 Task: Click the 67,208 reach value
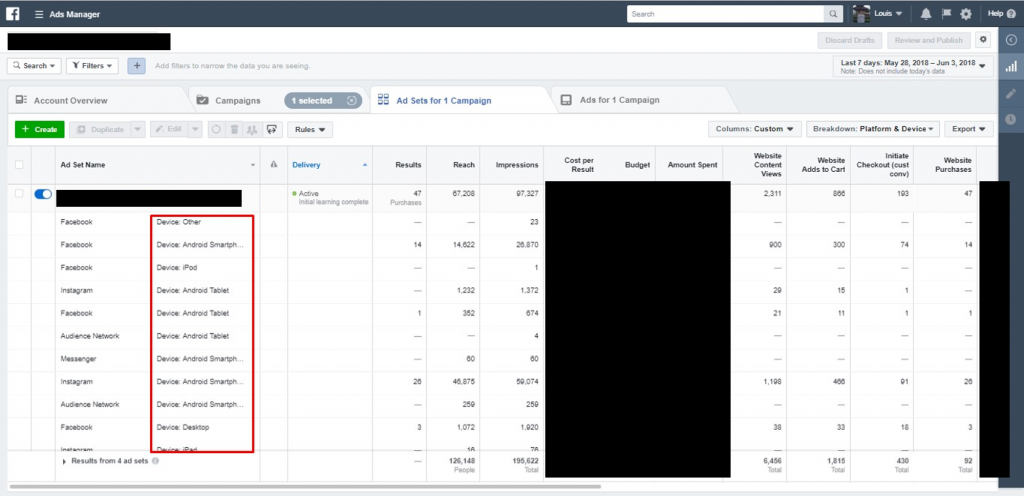click(463, 193)
